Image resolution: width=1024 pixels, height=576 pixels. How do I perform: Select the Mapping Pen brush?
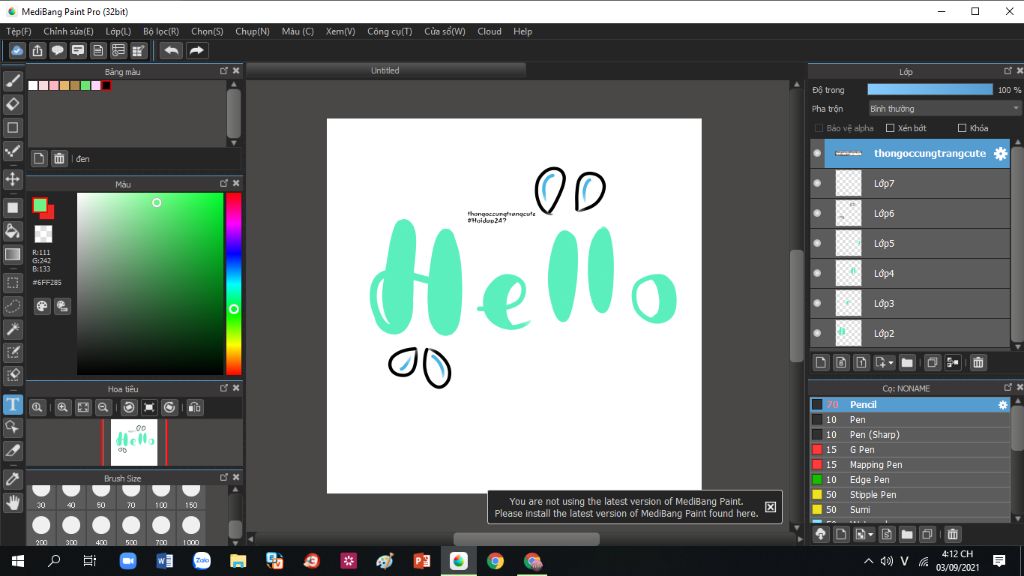click(910, 464)
